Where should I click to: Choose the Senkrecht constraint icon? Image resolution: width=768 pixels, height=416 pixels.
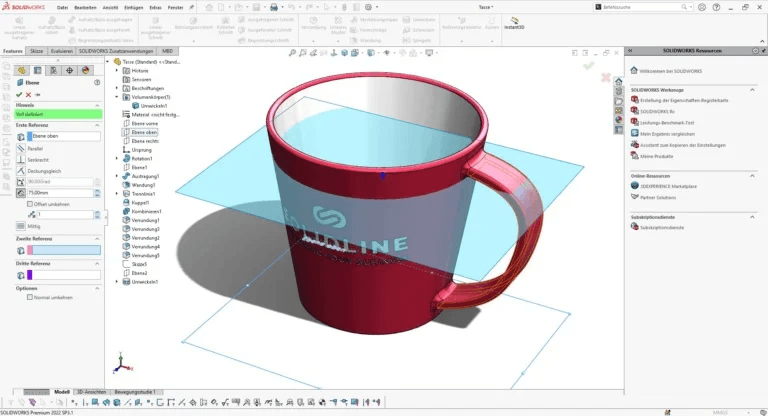(21, 160)
